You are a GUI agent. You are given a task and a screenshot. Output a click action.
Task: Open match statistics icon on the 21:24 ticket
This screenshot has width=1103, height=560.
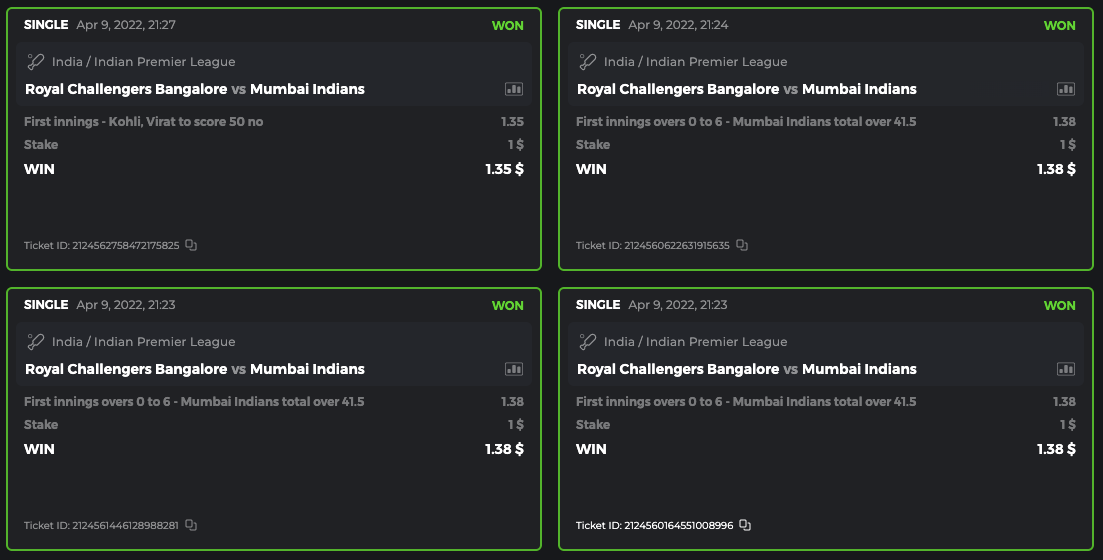[x=1066, y=89]
